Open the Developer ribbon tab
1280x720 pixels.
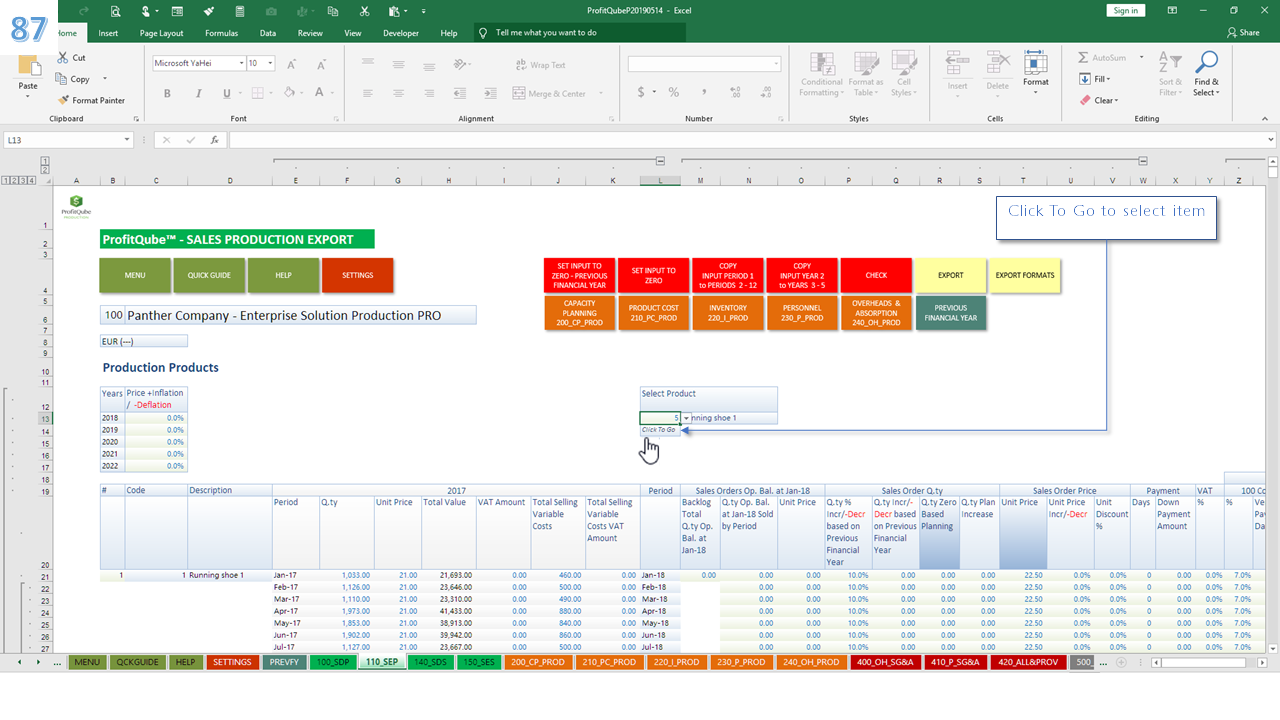coord(401,33)
